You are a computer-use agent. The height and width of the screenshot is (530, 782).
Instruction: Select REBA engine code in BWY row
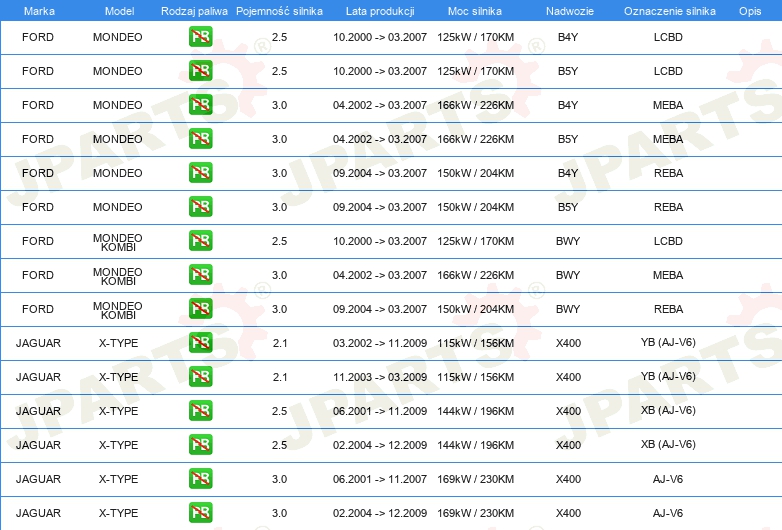click(x=669, y=309)
